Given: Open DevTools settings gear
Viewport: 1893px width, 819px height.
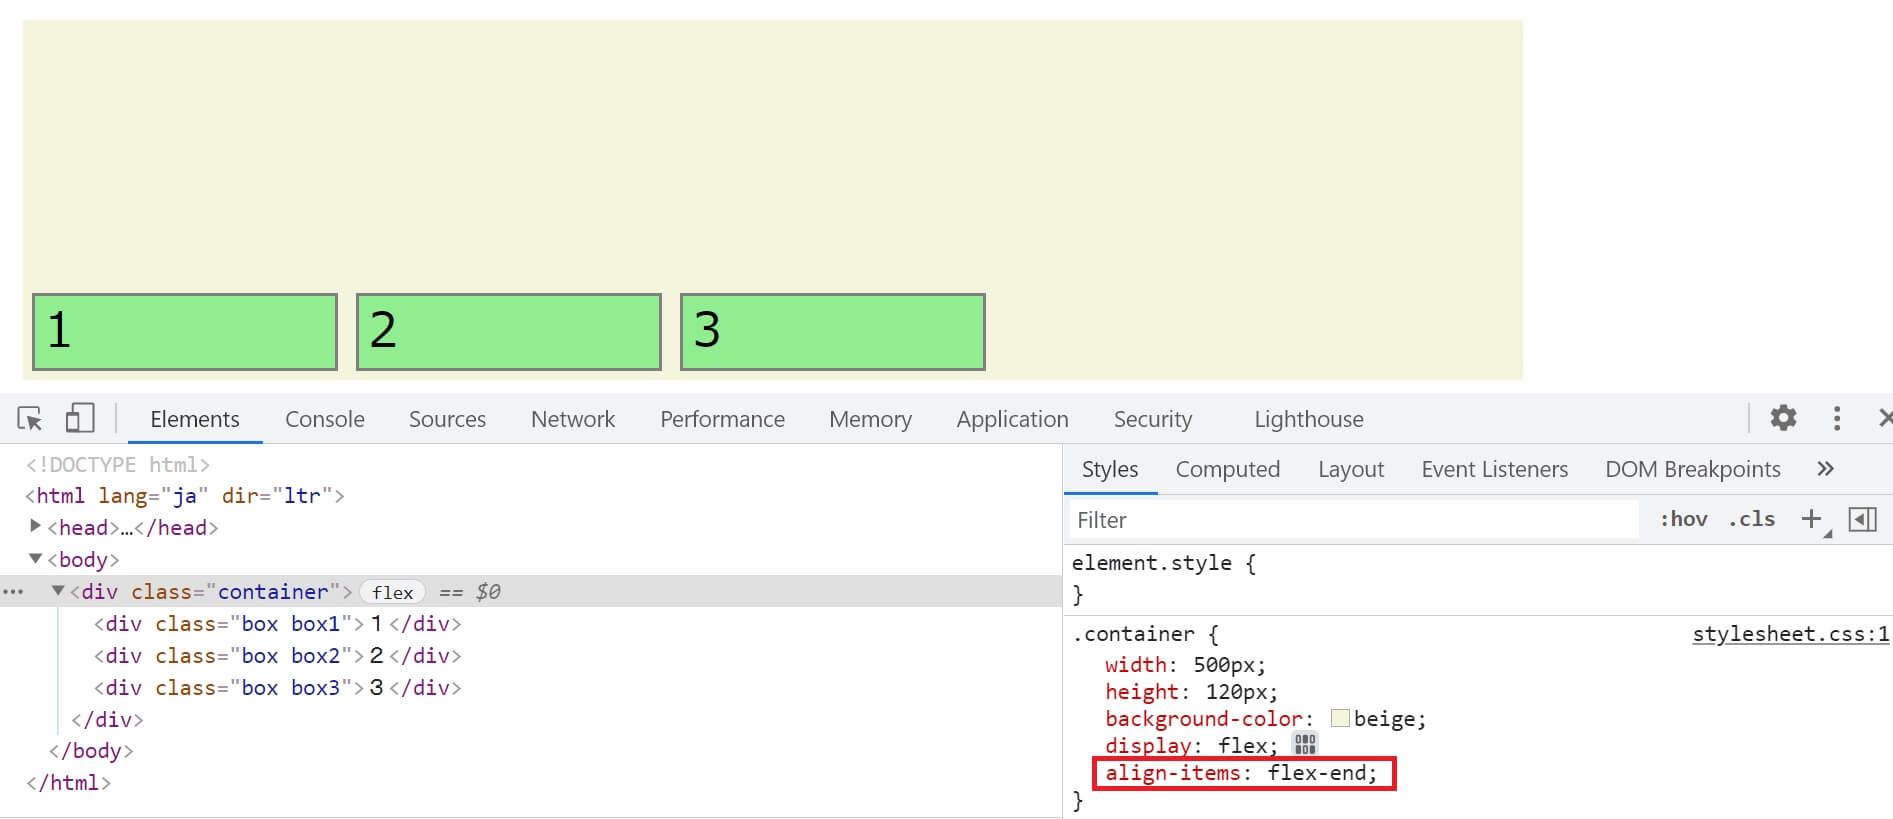Looking at the screenshot, I should coord(1783,418).
